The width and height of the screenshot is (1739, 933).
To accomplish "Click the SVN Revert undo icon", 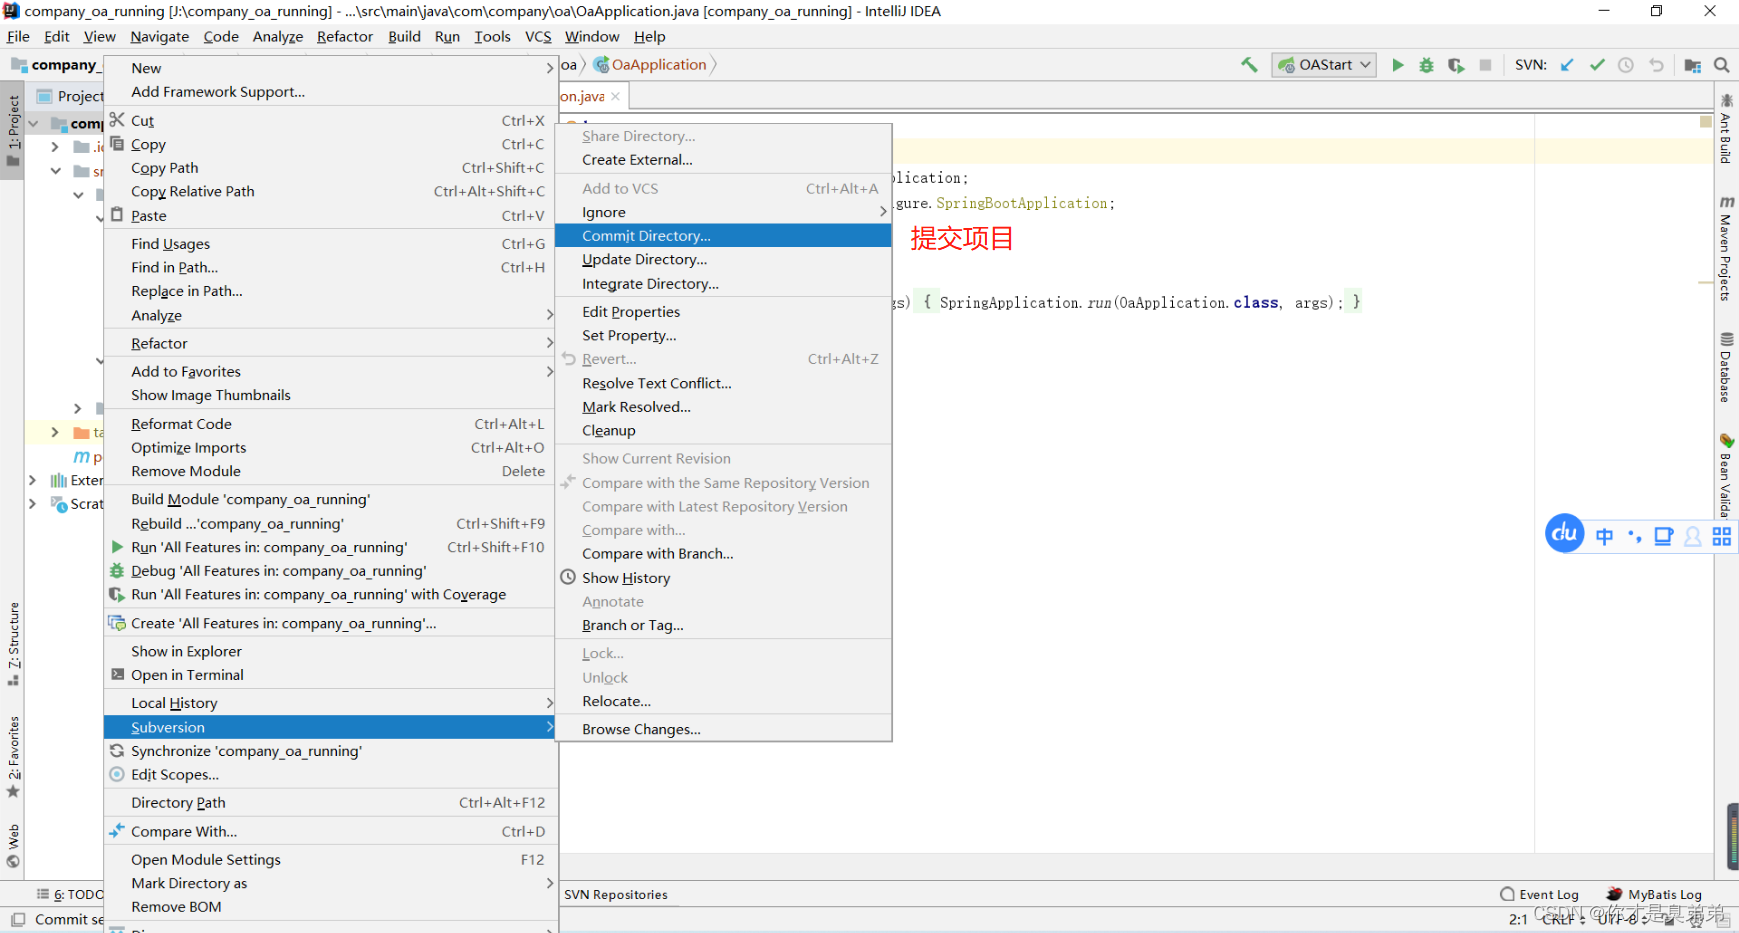I will (1656, 65).
